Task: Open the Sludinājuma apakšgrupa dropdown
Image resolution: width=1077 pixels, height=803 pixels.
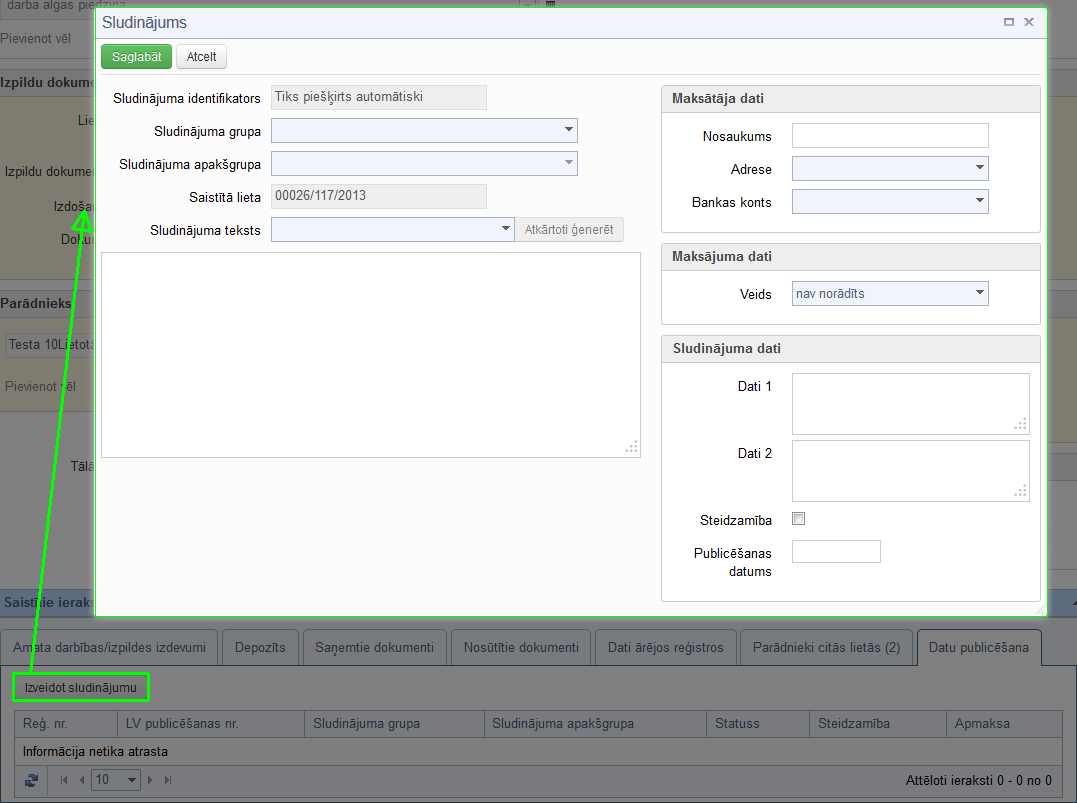Action: (x=569, y=163)
